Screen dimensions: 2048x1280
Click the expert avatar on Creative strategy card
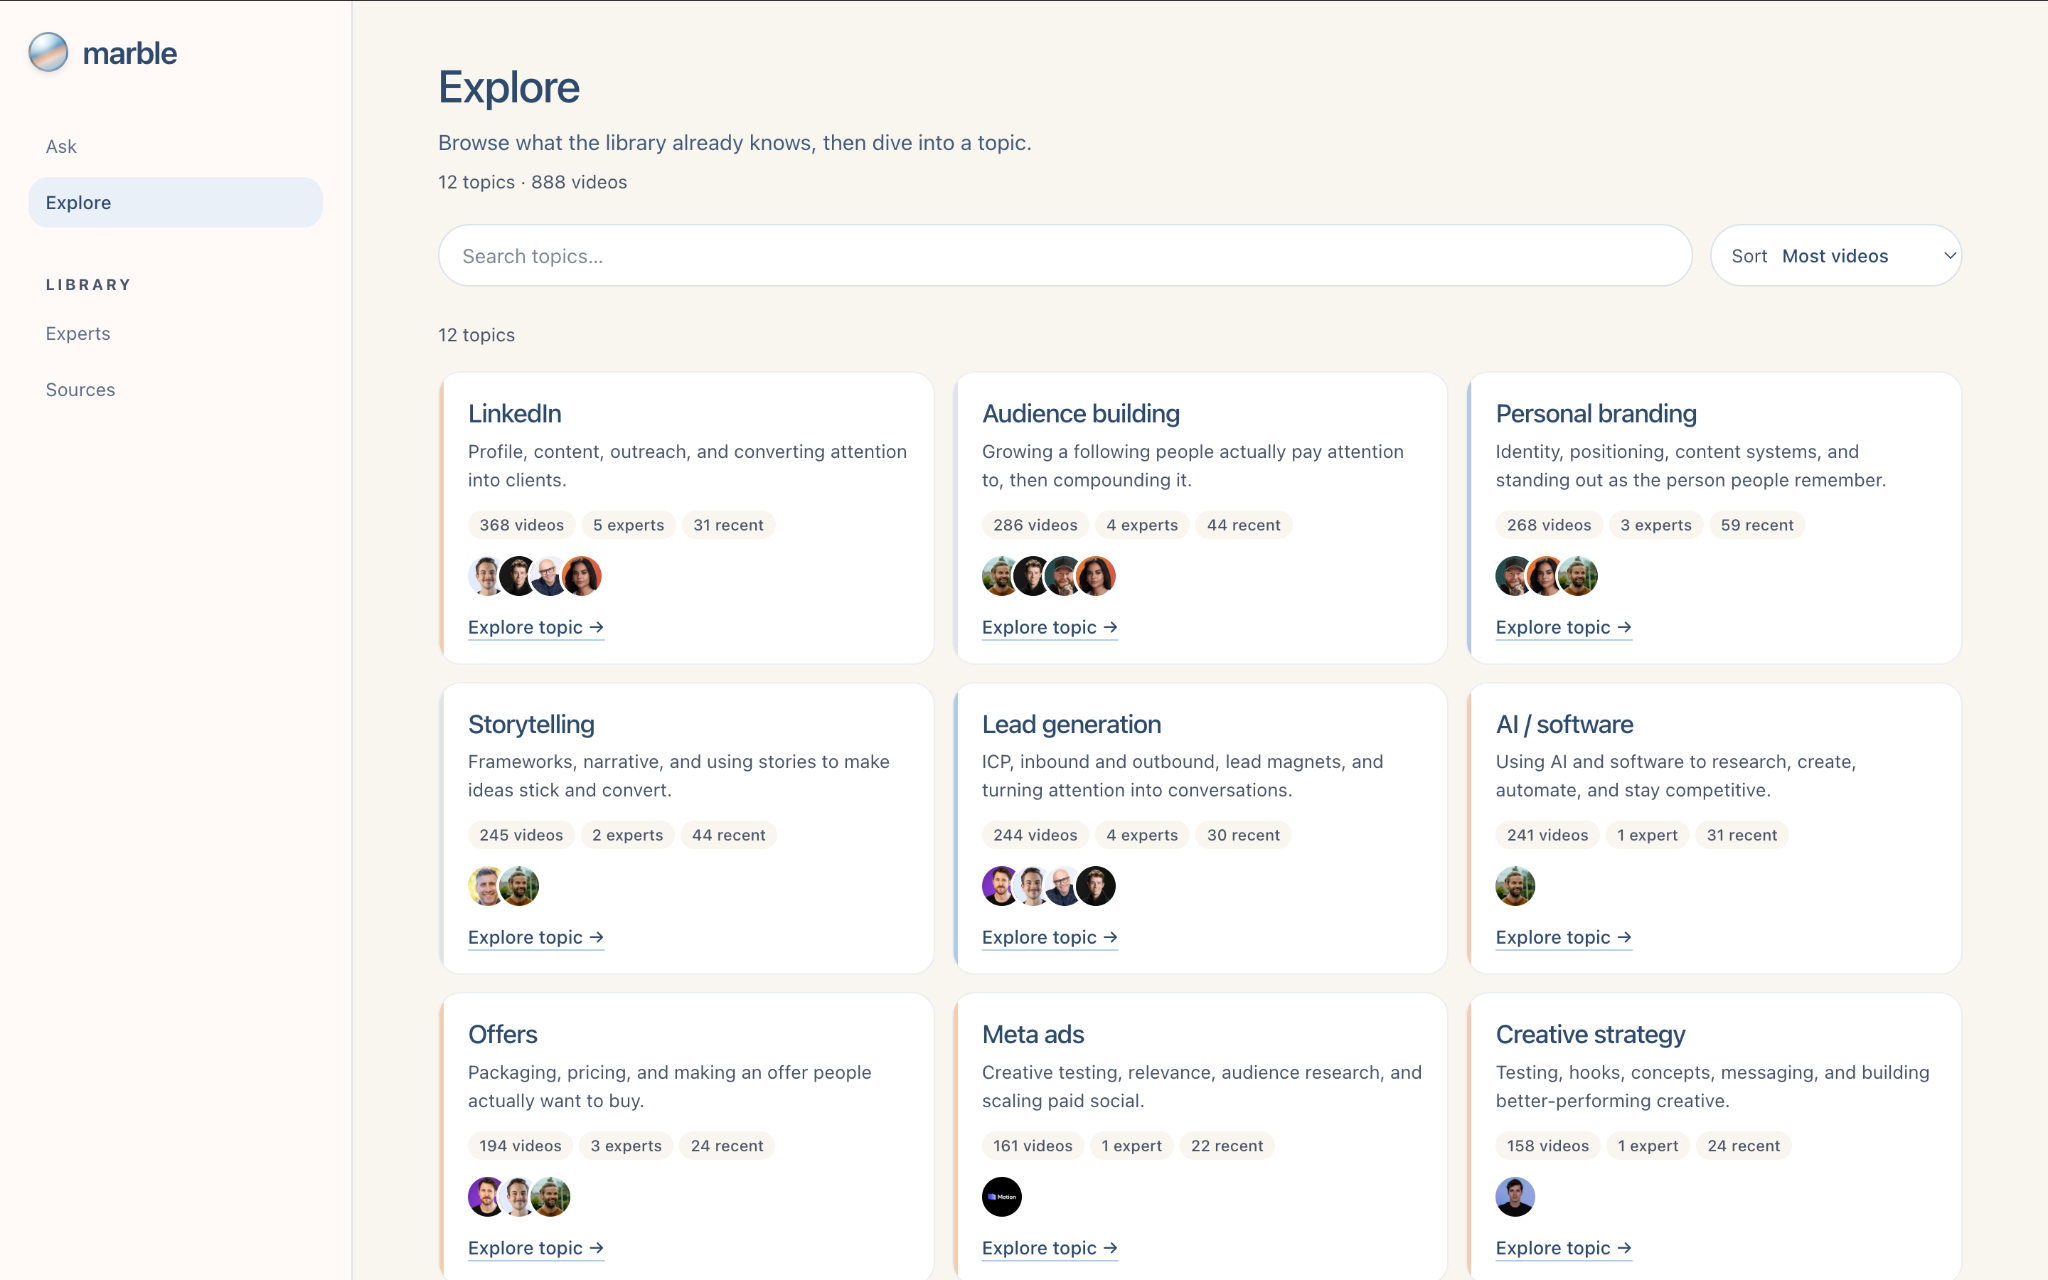coord(1515,1197)
